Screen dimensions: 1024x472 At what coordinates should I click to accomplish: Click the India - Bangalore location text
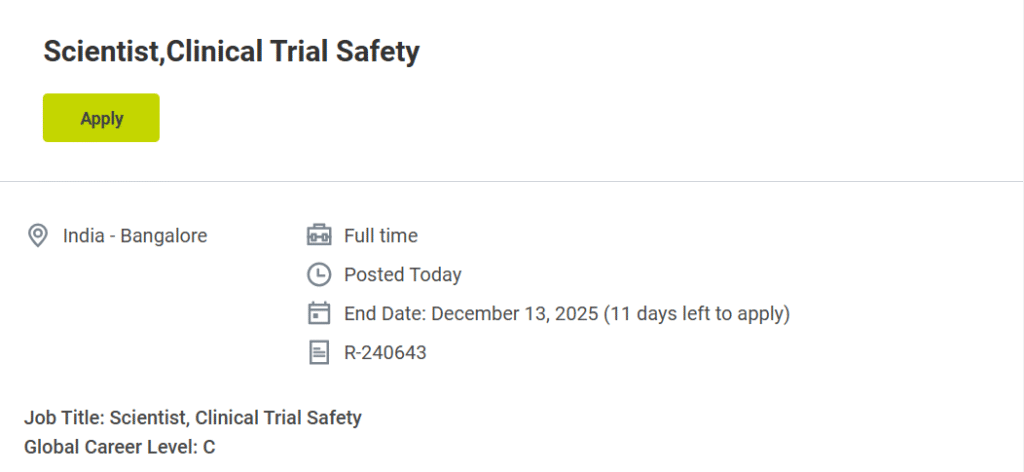tap(135, 236)
